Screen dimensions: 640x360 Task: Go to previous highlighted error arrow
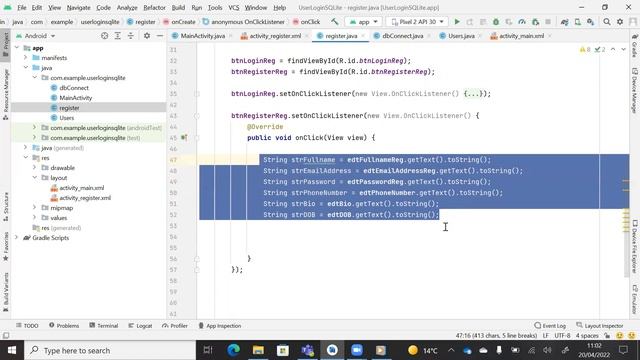click(x=613, y=49)
